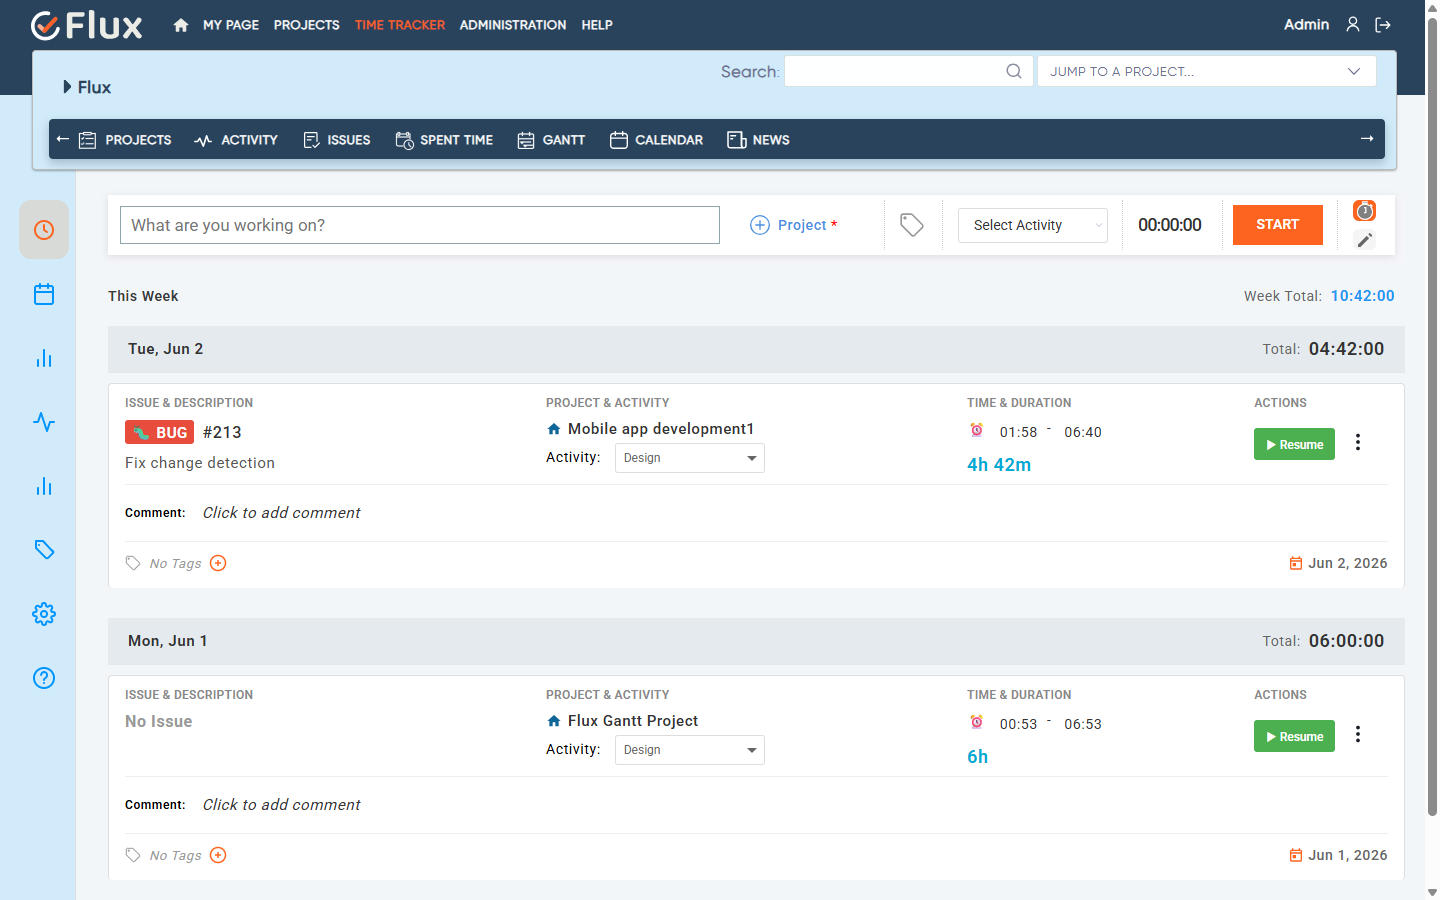Open Activity tab in project bar
Viewport: 1440px width, 900px height.
click(x=236, y=140)
